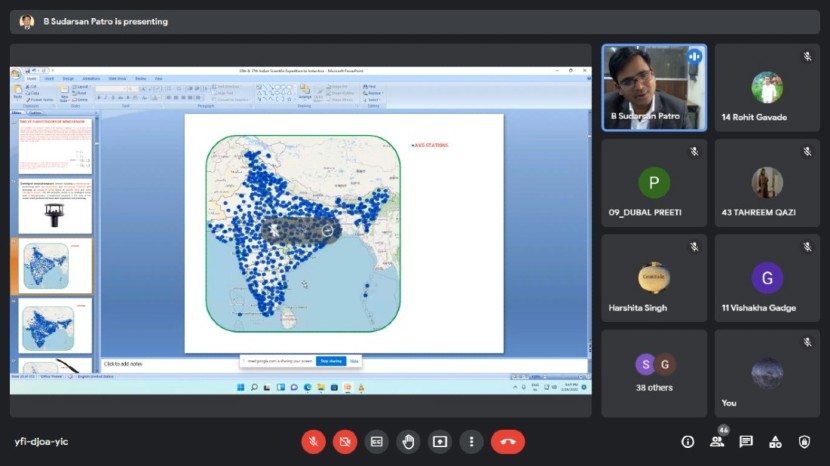This screenshot has height=466, width=830.
Task: Leave the call
Action: [508, 441]
